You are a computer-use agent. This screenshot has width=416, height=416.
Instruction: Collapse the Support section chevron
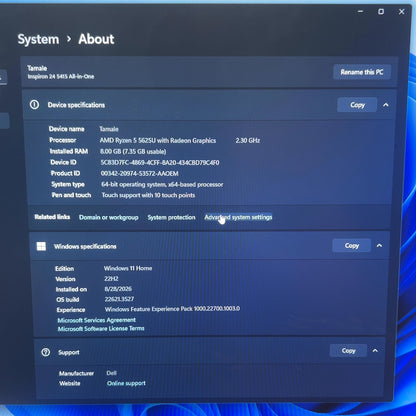pyautogui.click(x=375, y=351)
